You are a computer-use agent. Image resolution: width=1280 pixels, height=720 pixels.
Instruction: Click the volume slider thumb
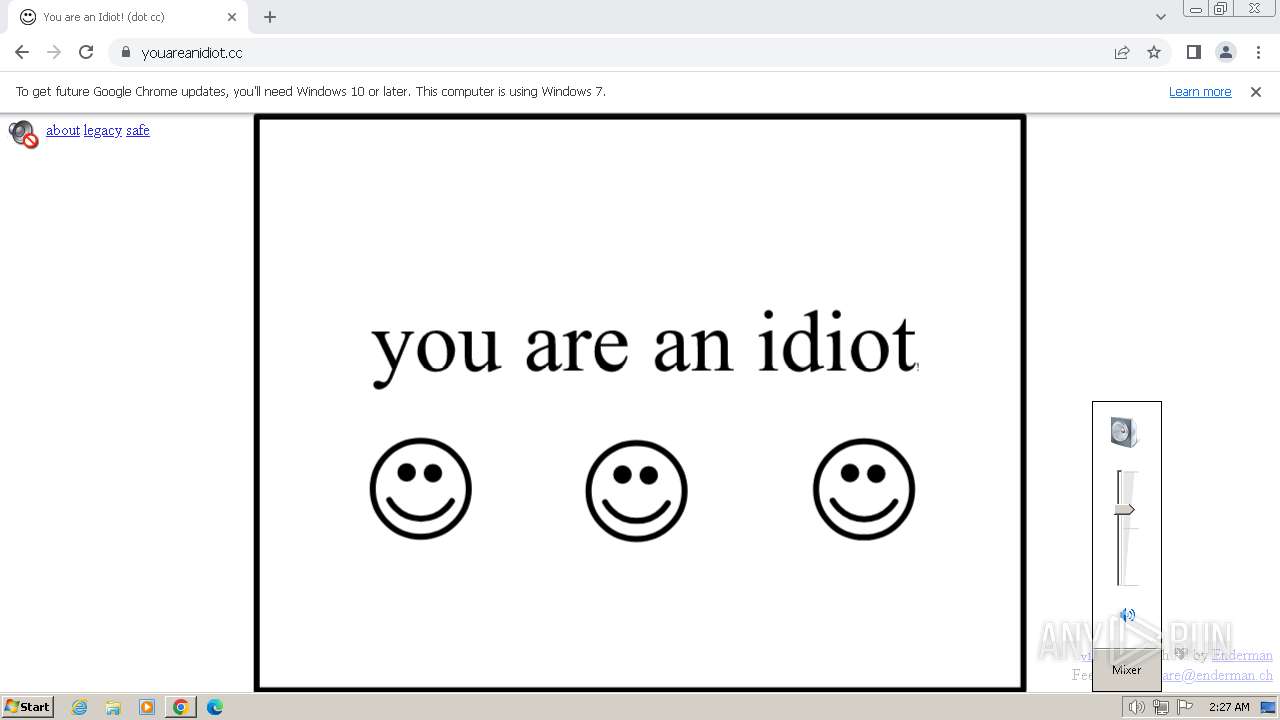[x=1125, y=510]
